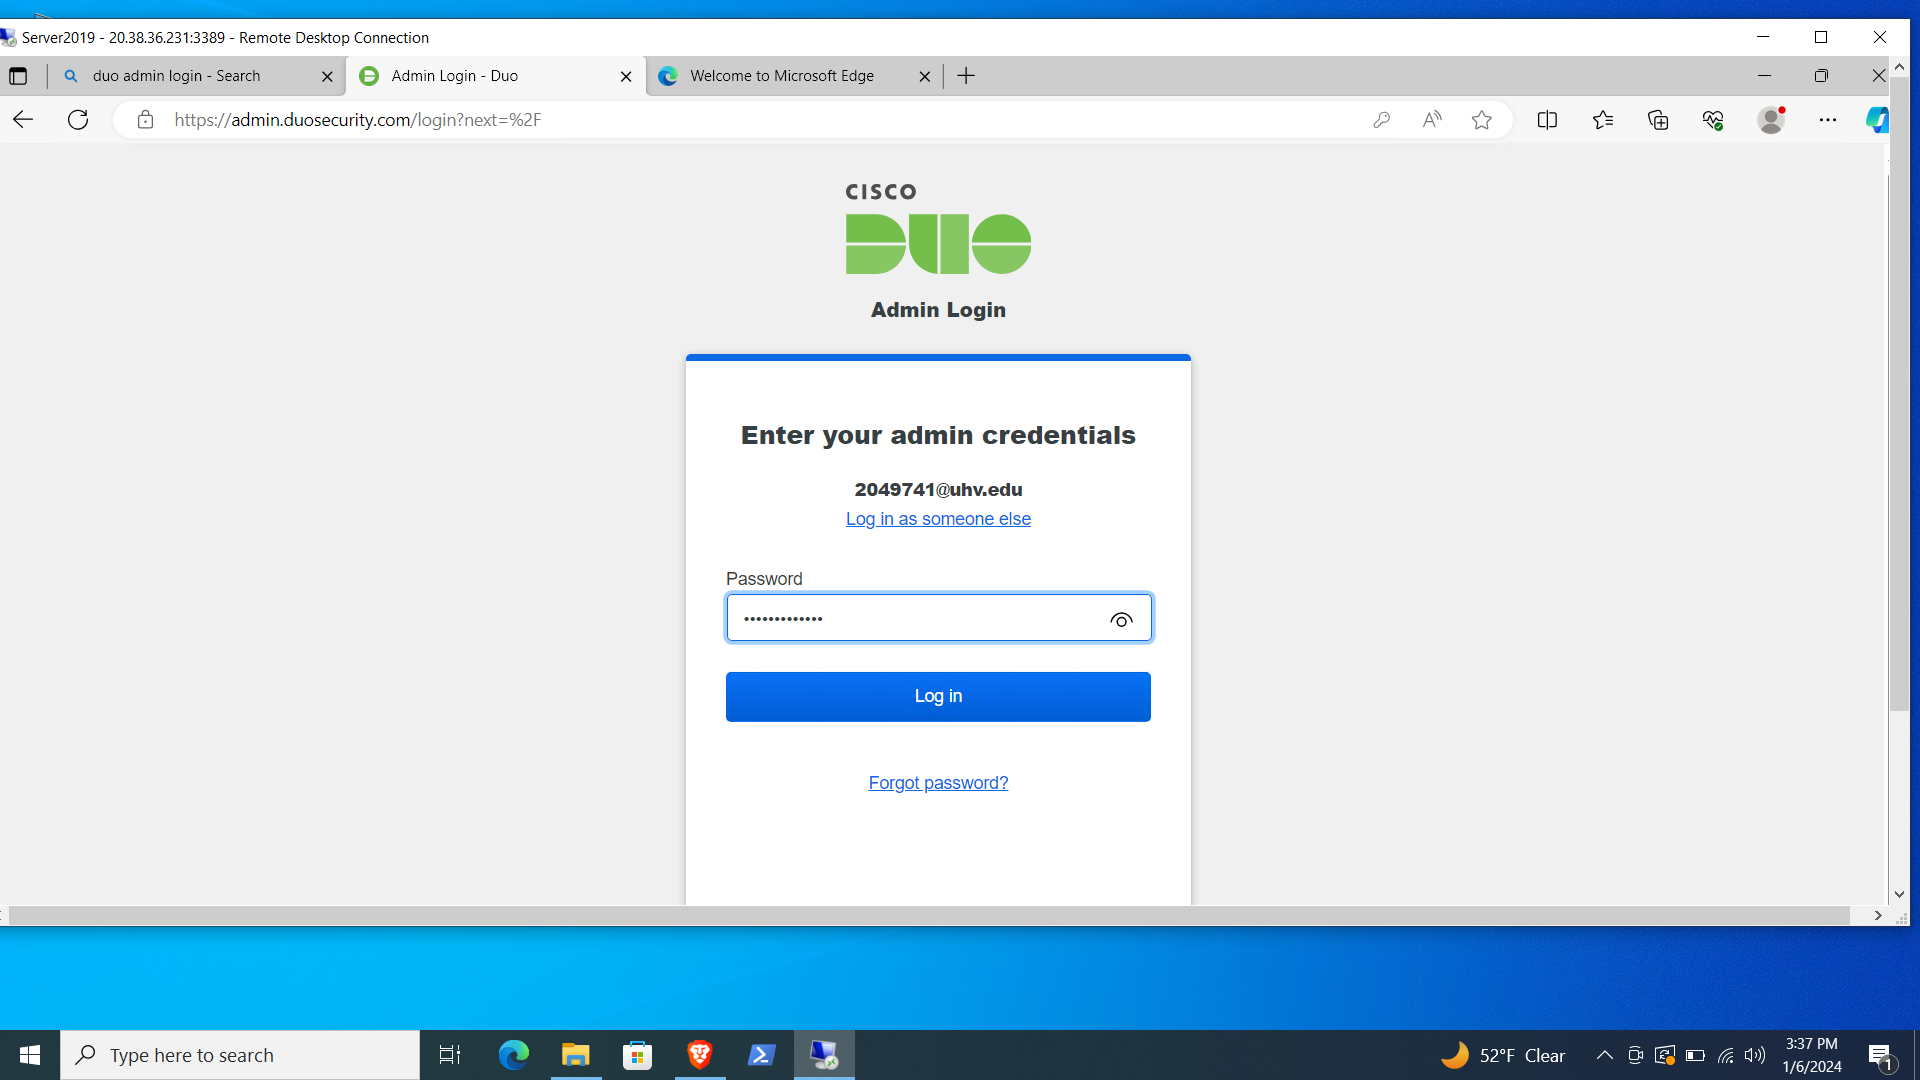The width and height of the screenshot is (1920, 1080).
Task: Click Log in as someone else link
Action: pyautogui.click(x=937, y=519)
